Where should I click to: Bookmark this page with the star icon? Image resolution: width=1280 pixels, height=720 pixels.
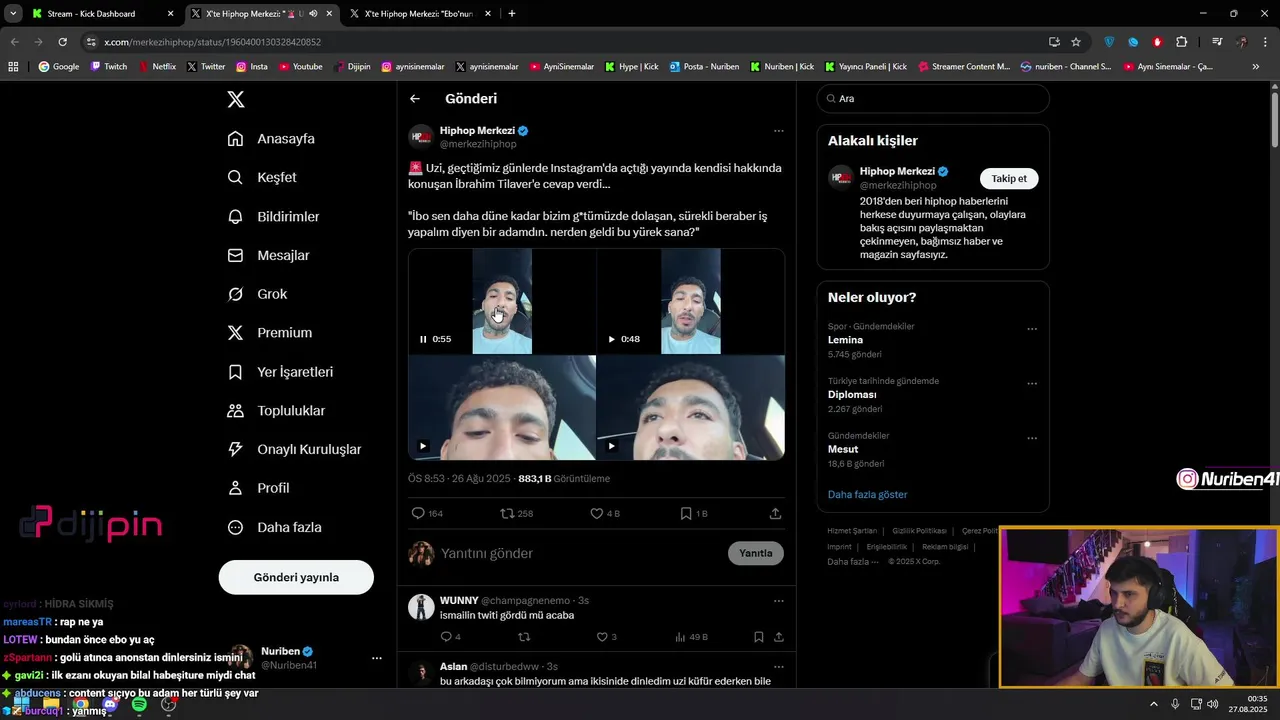pos(1076,42)
